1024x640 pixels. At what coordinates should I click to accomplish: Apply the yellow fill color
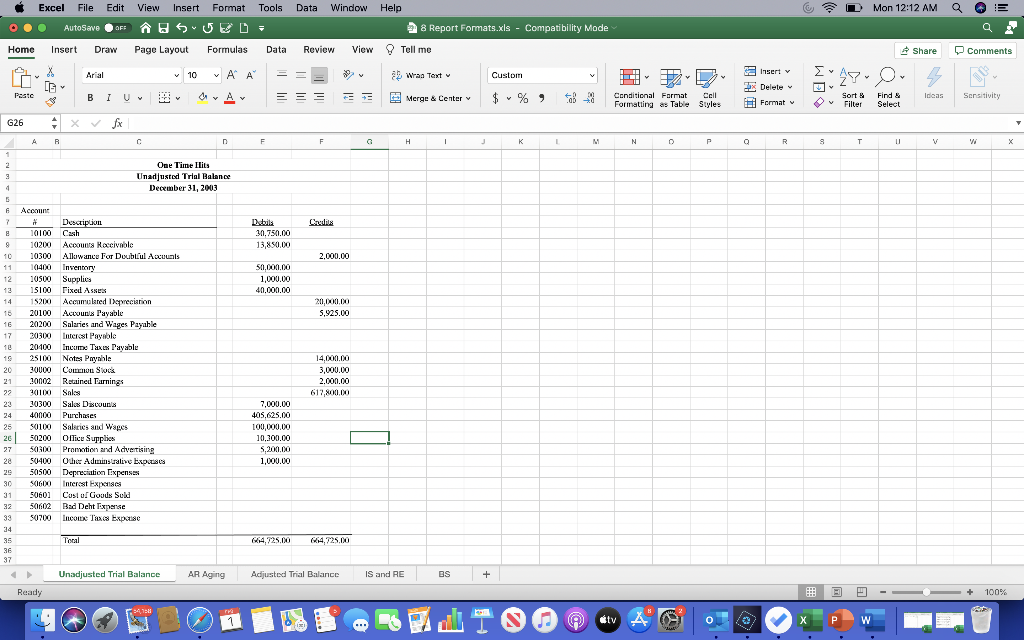202,98
